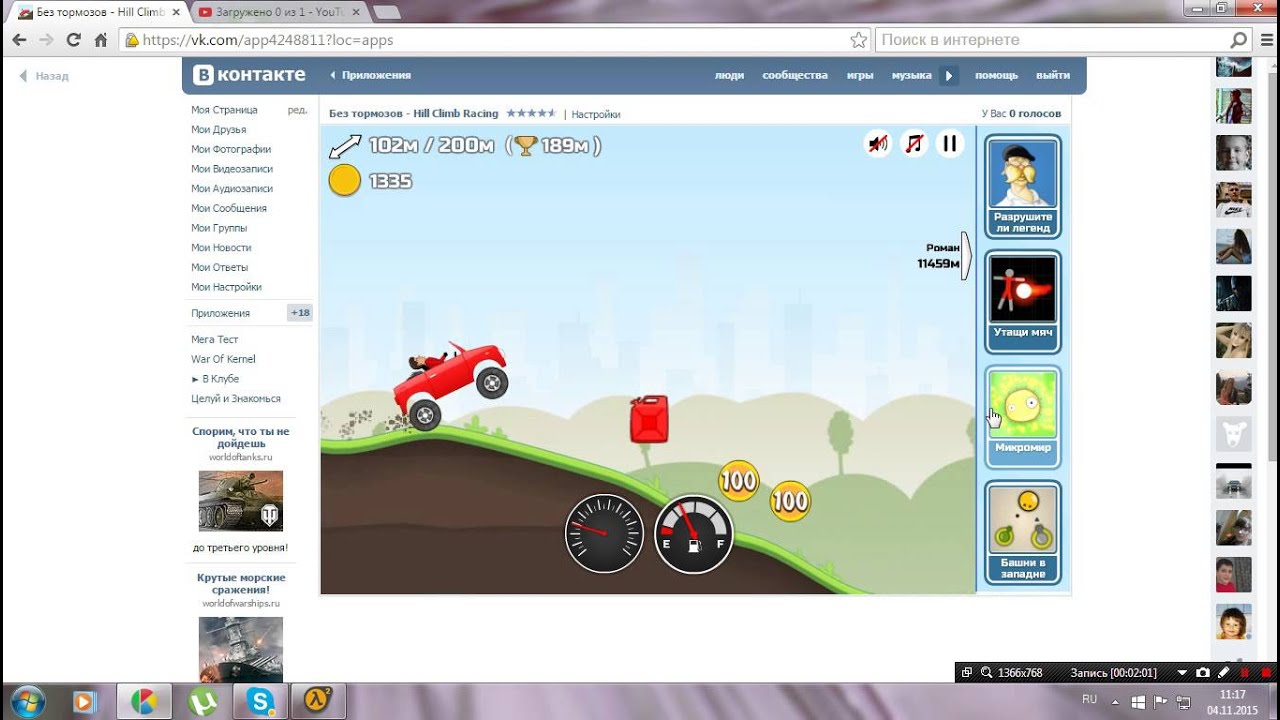
Task: Open the app Настройки link
Action: click(x=596, y=114)
